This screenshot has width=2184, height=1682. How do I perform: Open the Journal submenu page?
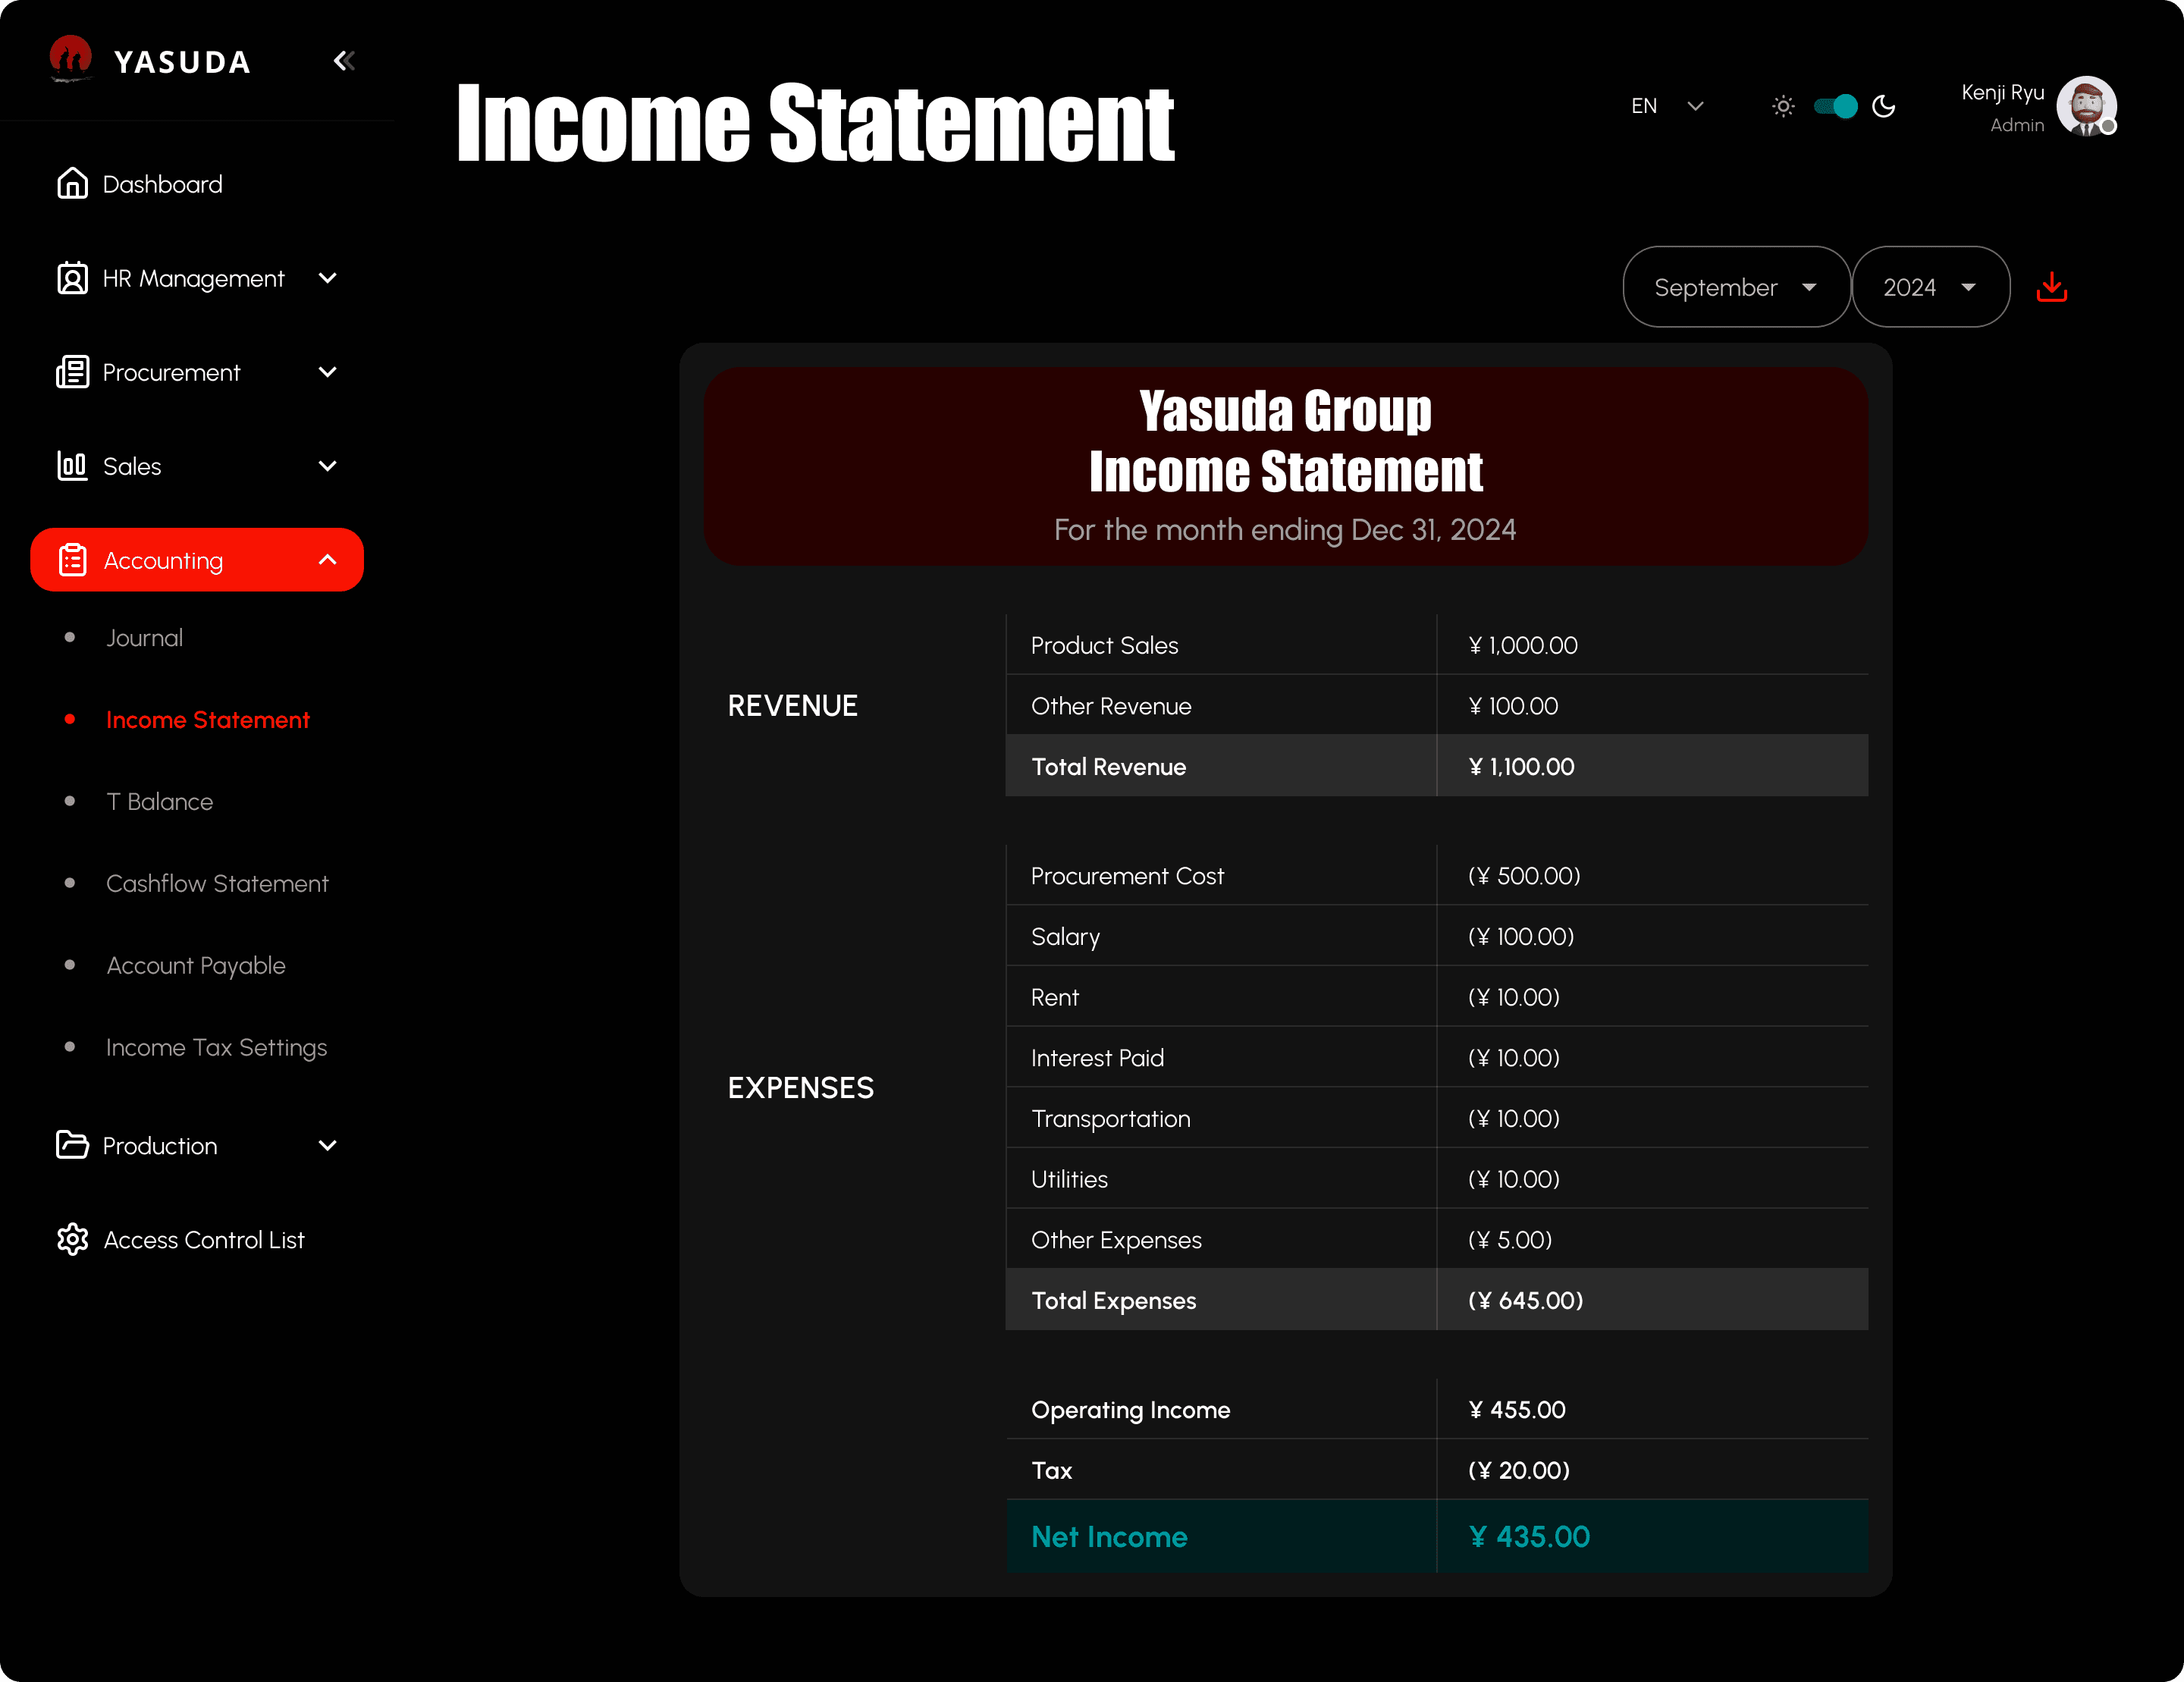144,638
